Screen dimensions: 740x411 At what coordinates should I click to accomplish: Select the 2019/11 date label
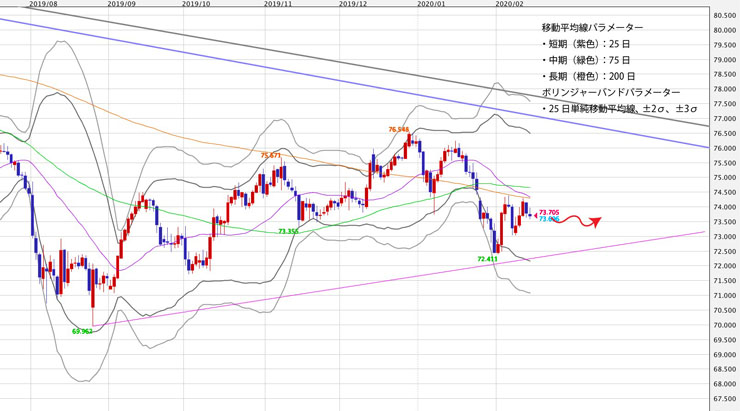click(278, 3)
